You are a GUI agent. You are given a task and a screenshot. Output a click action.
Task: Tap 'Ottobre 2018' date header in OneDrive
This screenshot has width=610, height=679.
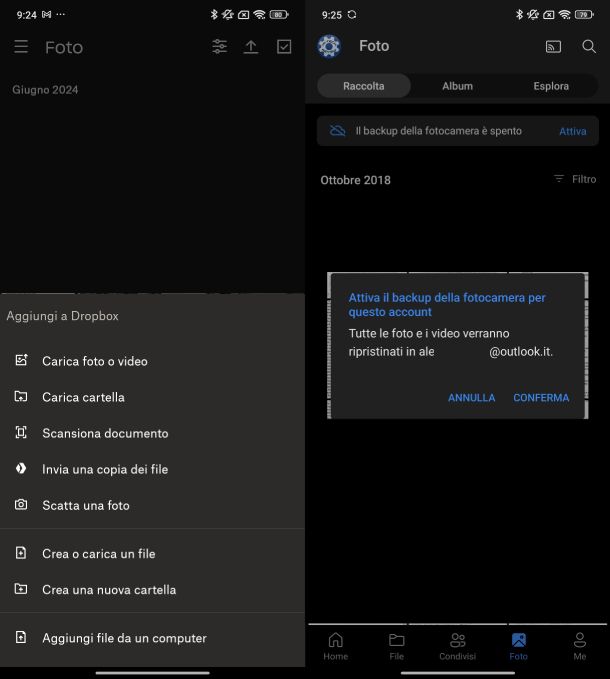pyautogui.click(x=355, y=180)
